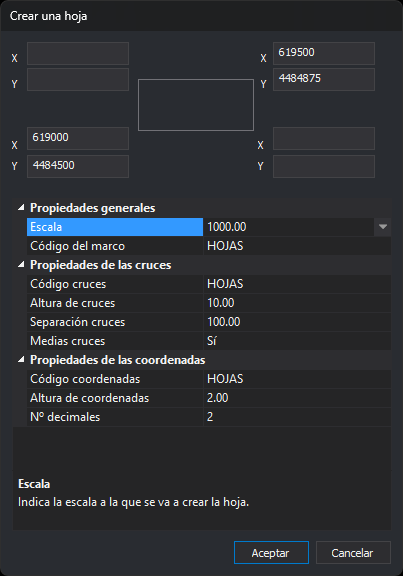This screenshot has height=576, width=403.
Task: Select the Código coordenadas property
Action: pyautogui.click(x=115, y=379)
